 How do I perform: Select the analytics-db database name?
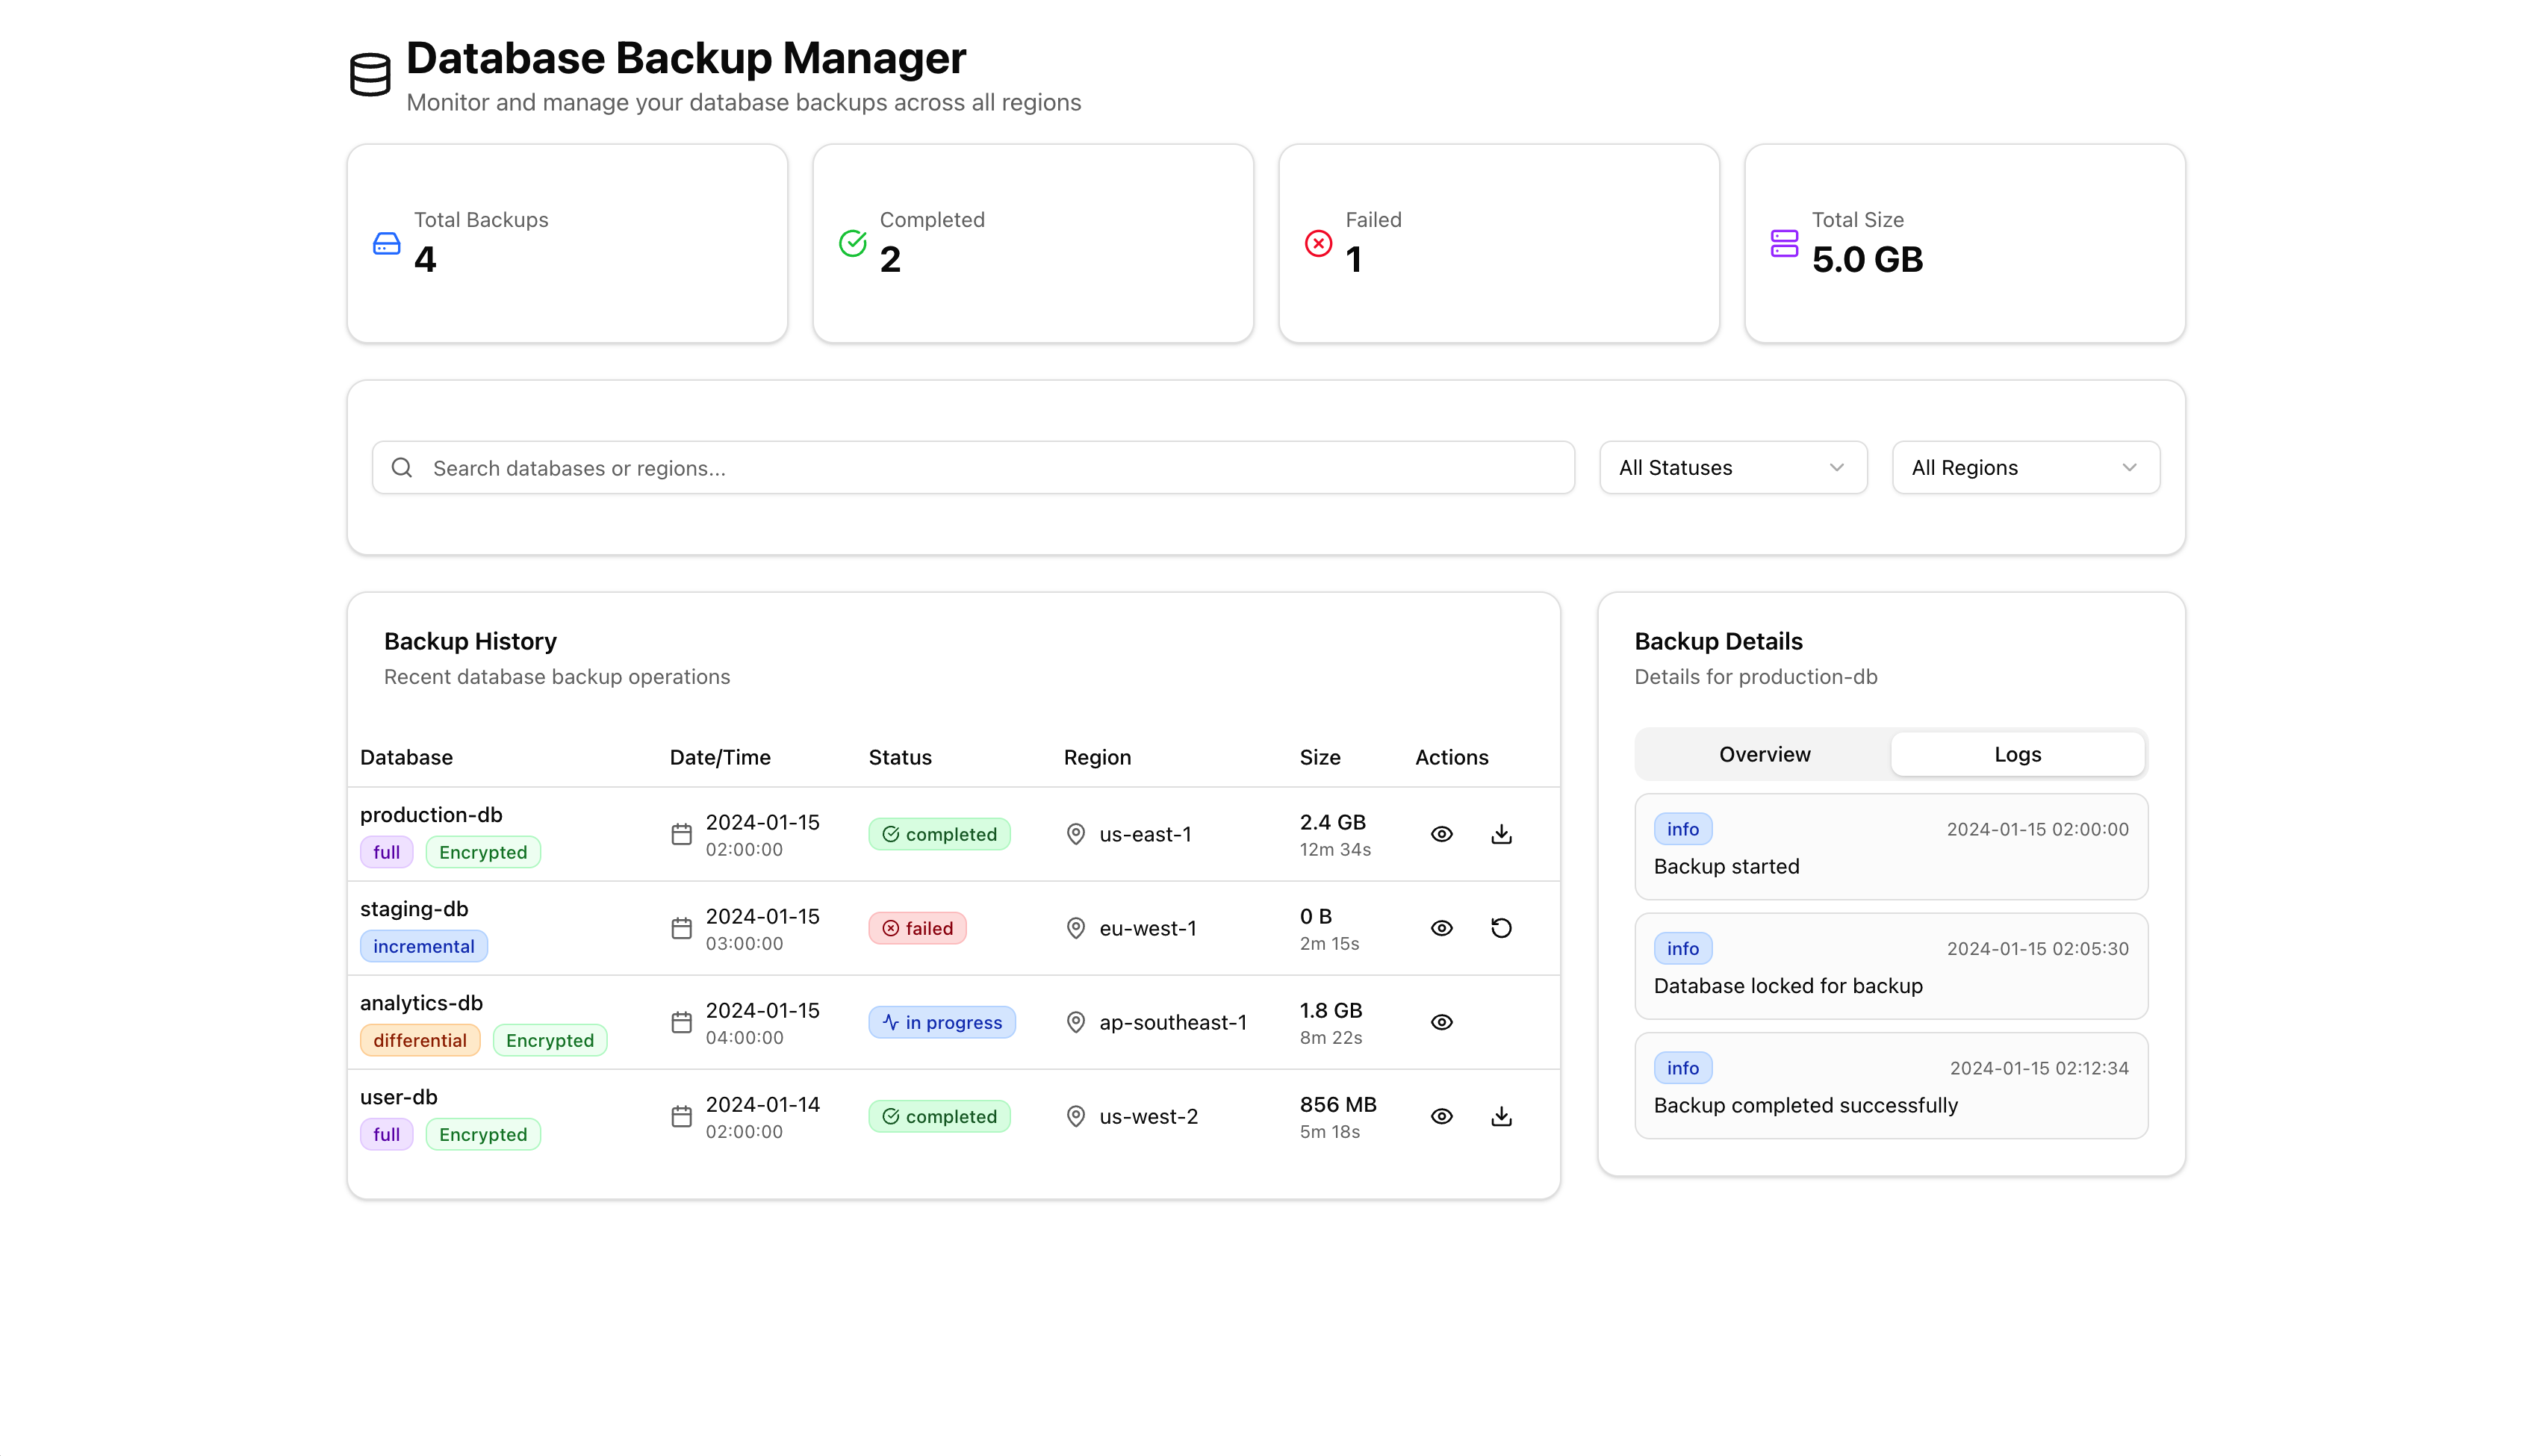(421, 1002)
